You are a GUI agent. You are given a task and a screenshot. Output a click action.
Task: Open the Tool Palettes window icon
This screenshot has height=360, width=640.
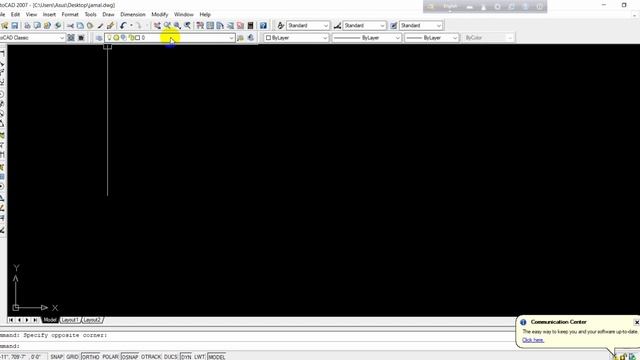220,25
